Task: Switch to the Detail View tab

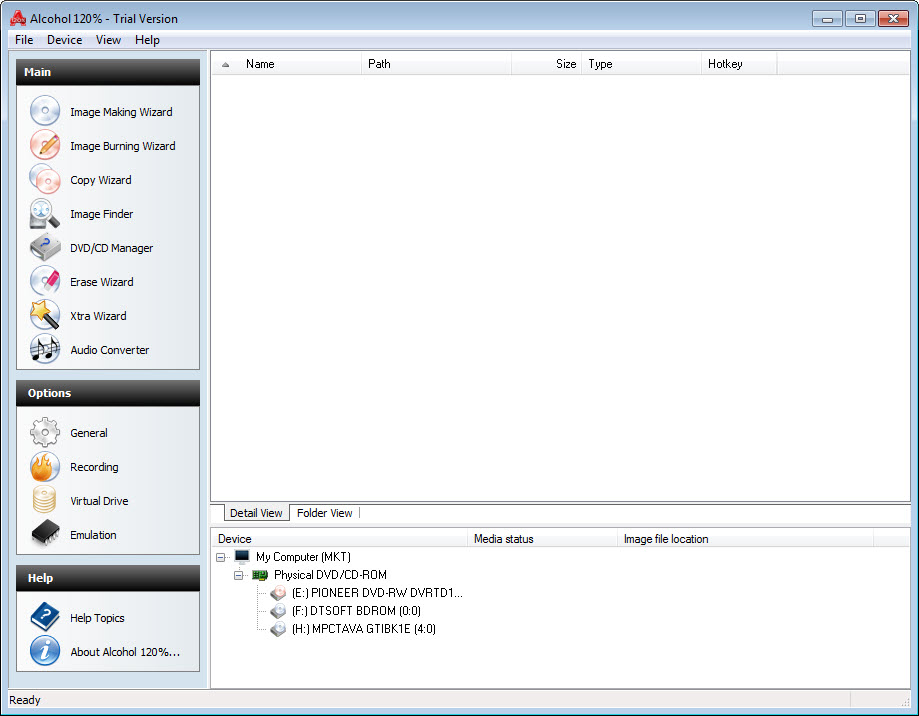Action: pos(257,513)
